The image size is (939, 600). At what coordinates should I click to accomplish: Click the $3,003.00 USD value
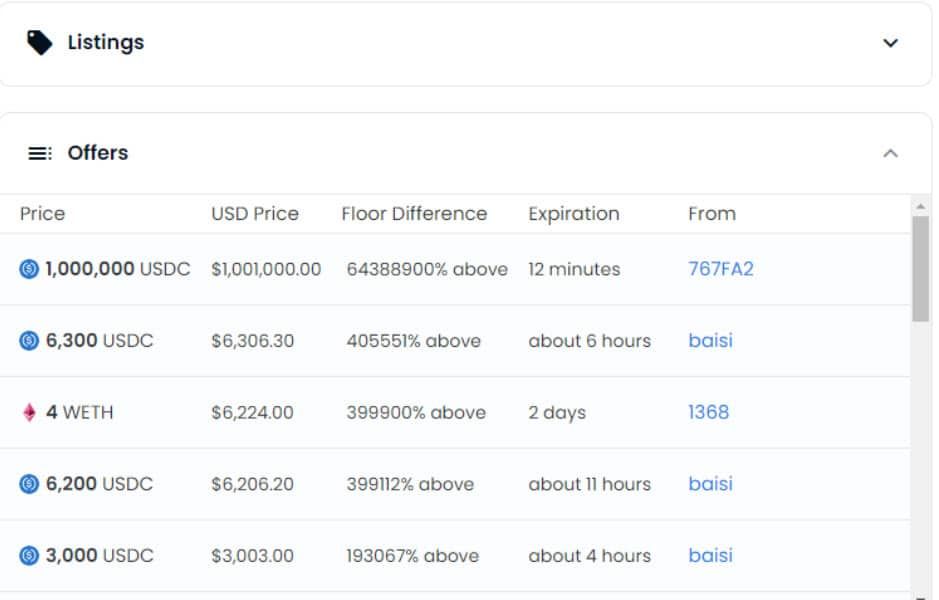tap(252, 556)
